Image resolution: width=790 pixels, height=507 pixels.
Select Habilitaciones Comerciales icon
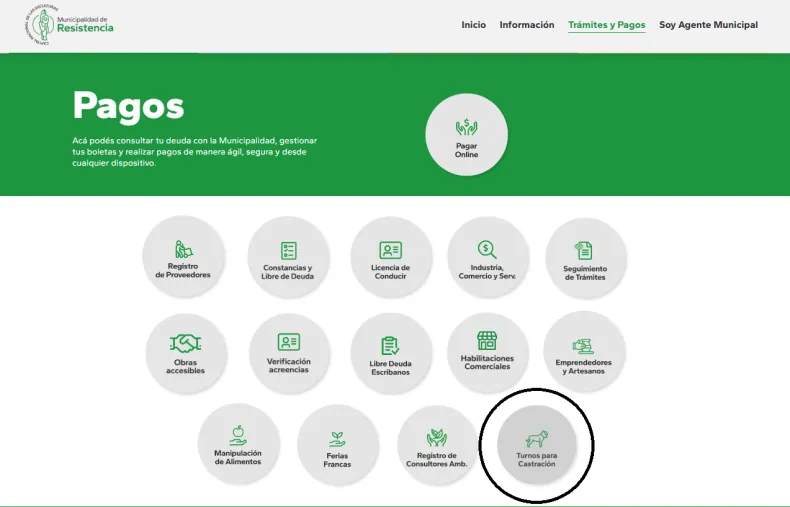tap(487, 353)
